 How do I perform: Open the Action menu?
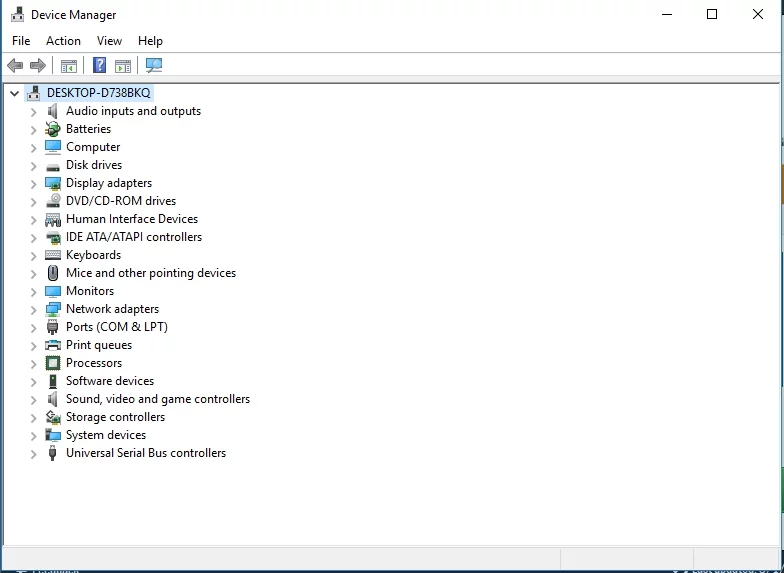[x=63, y=41]
